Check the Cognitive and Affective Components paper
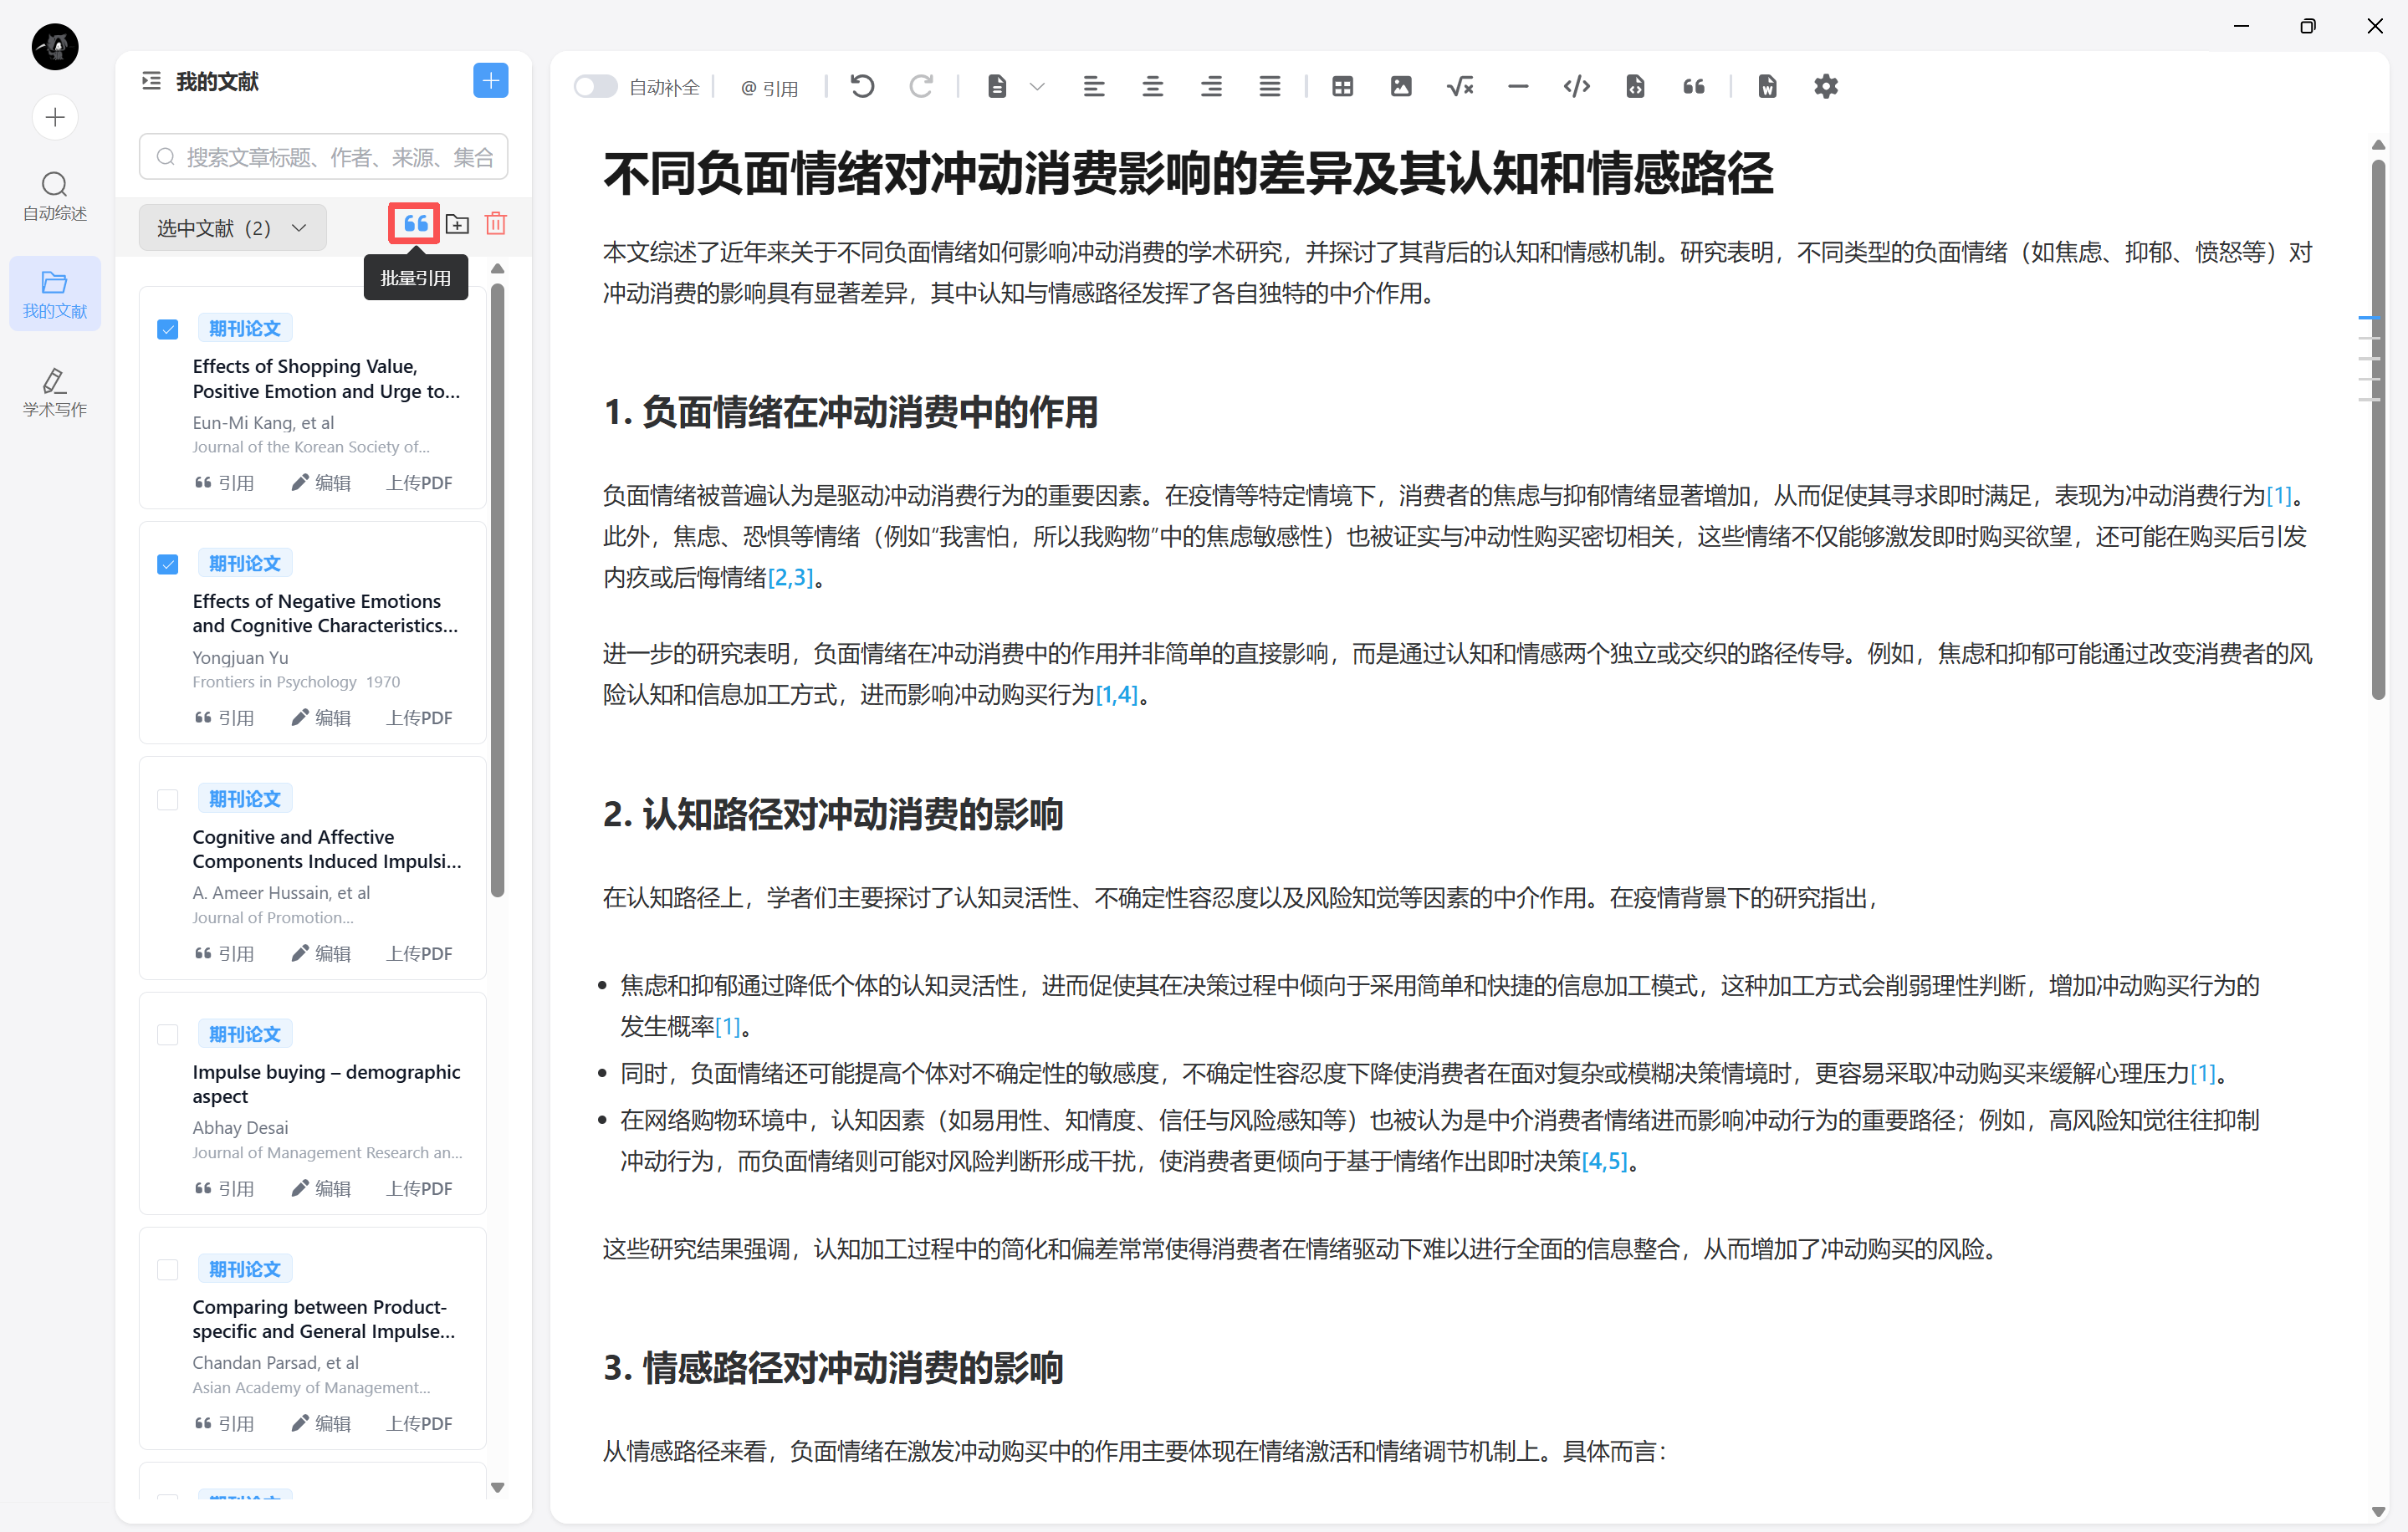Screen dimensions: 2408x1532 tap(168, 799)
